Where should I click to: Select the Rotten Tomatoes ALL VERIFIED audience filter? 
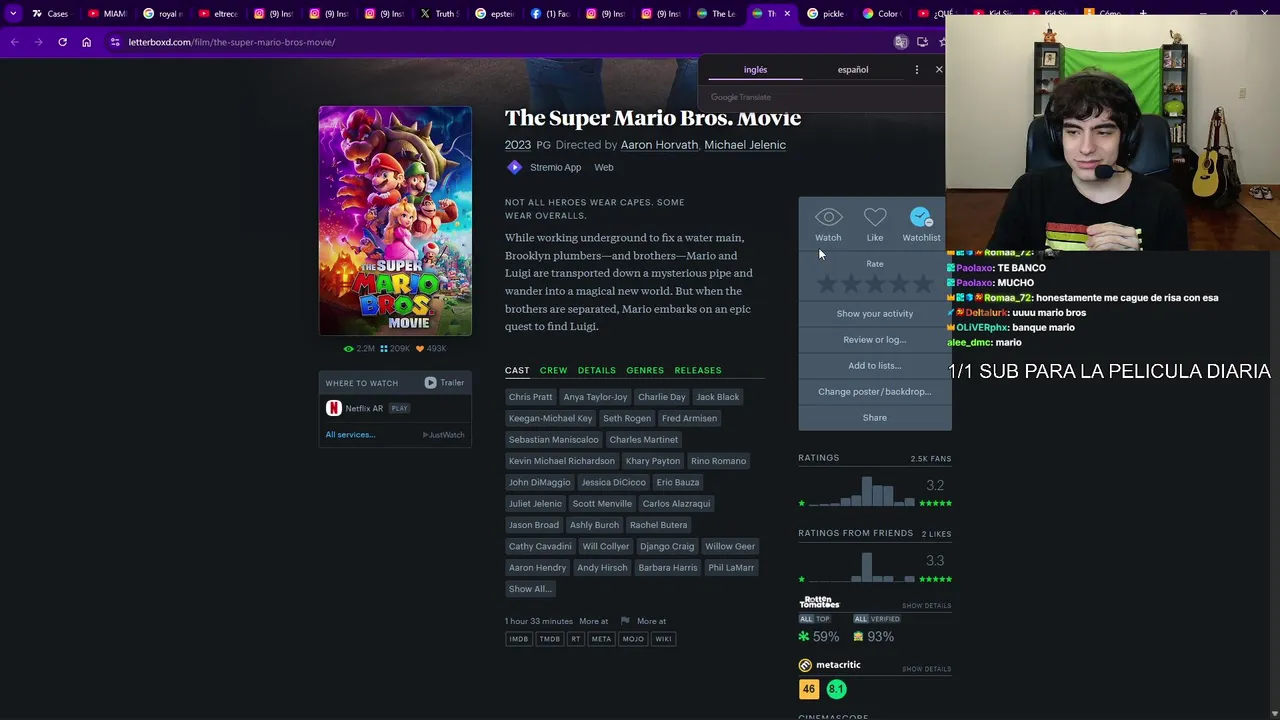pos(876,619)
